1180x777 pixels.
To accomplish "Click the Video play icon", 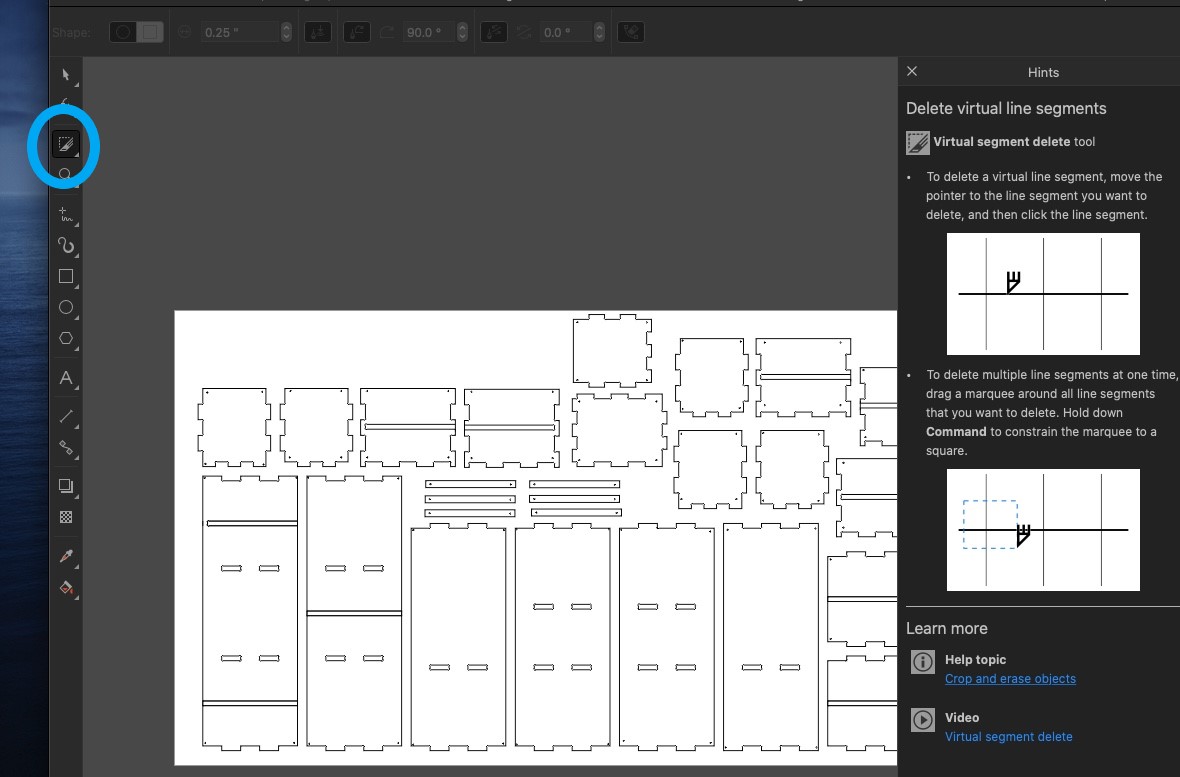I will pos(923,720).
